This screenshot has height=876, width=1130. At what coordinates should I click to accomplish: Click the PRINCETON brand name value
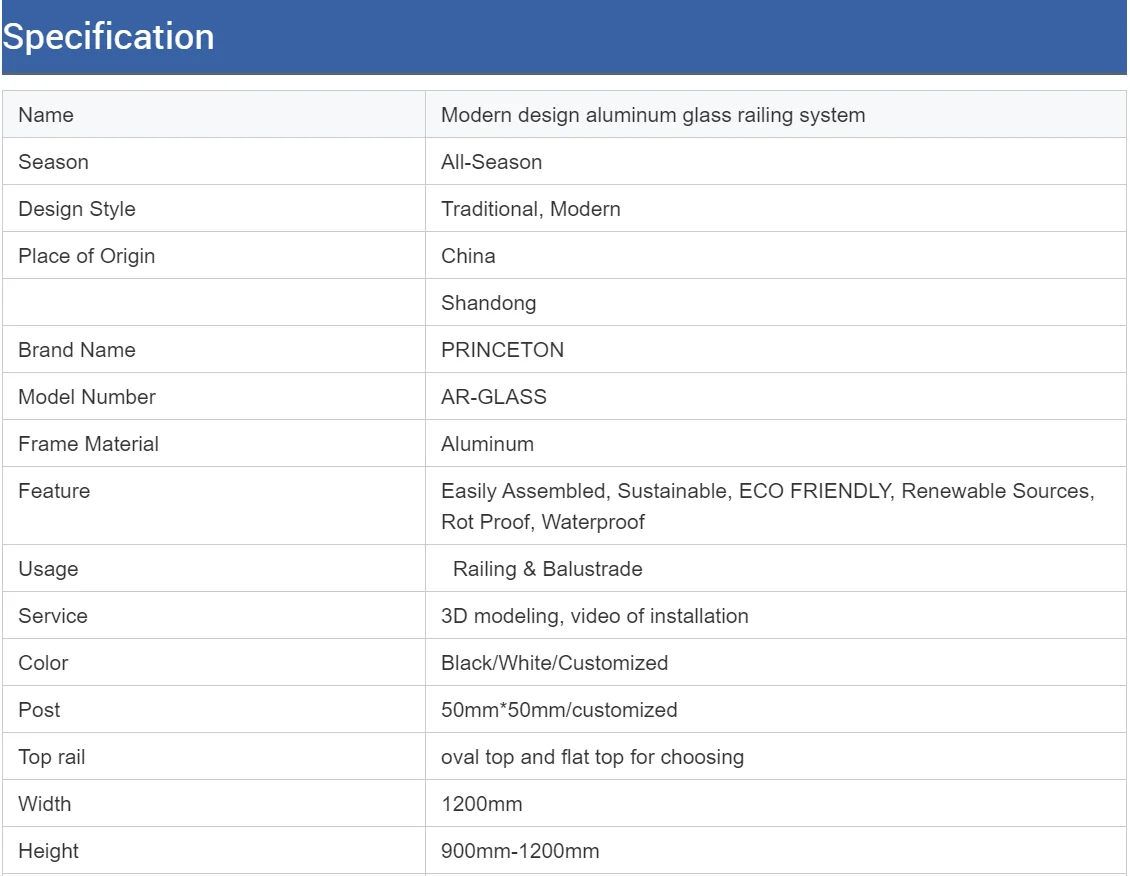(502, 350)
